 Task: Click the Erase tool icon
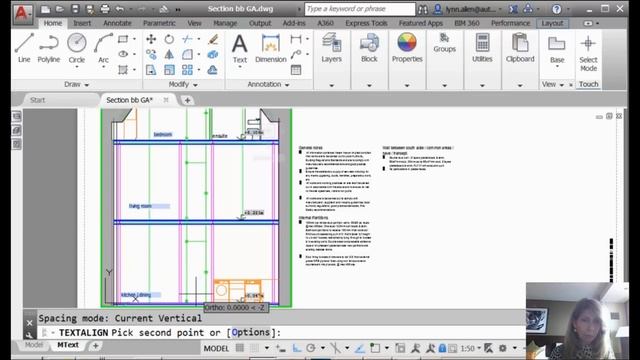tap(213, 39)
